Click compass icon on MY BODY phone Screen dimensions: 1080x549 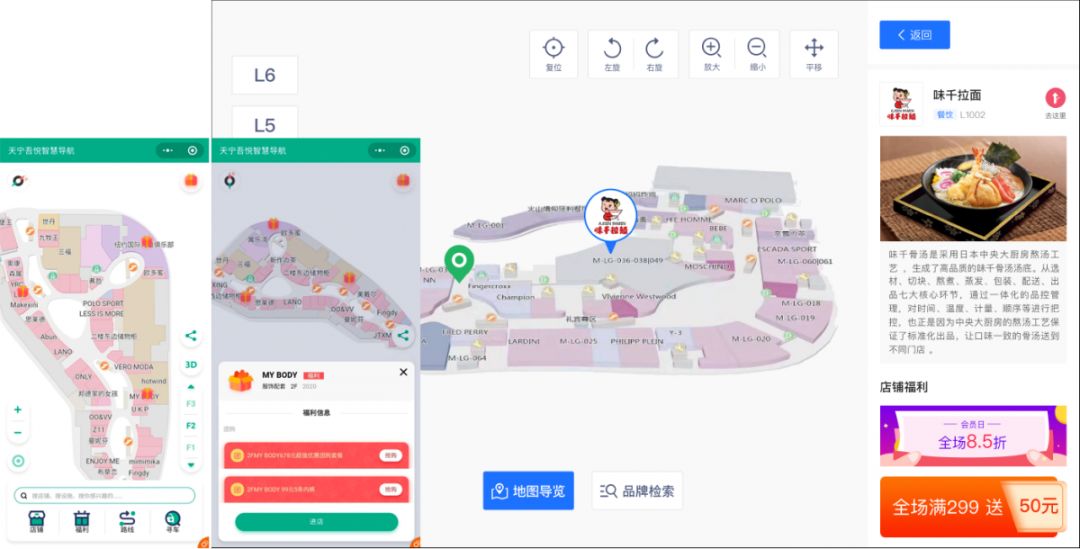click(x=230, y=181)
